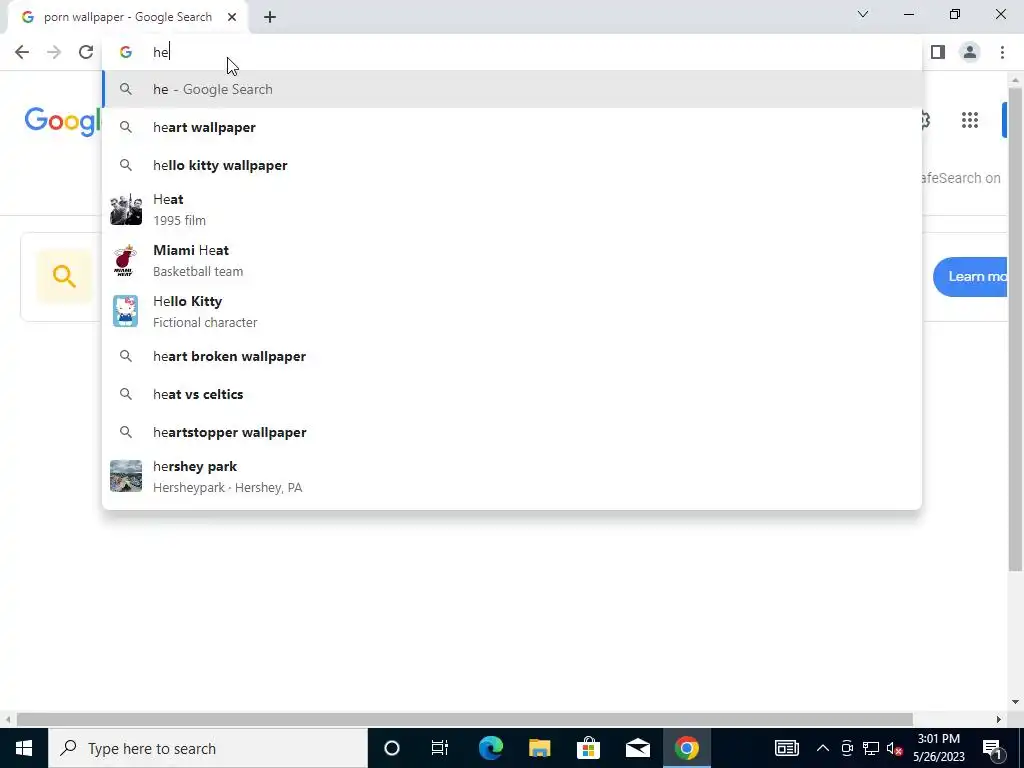Click the Google logo on the page

[x=63, y=121]
